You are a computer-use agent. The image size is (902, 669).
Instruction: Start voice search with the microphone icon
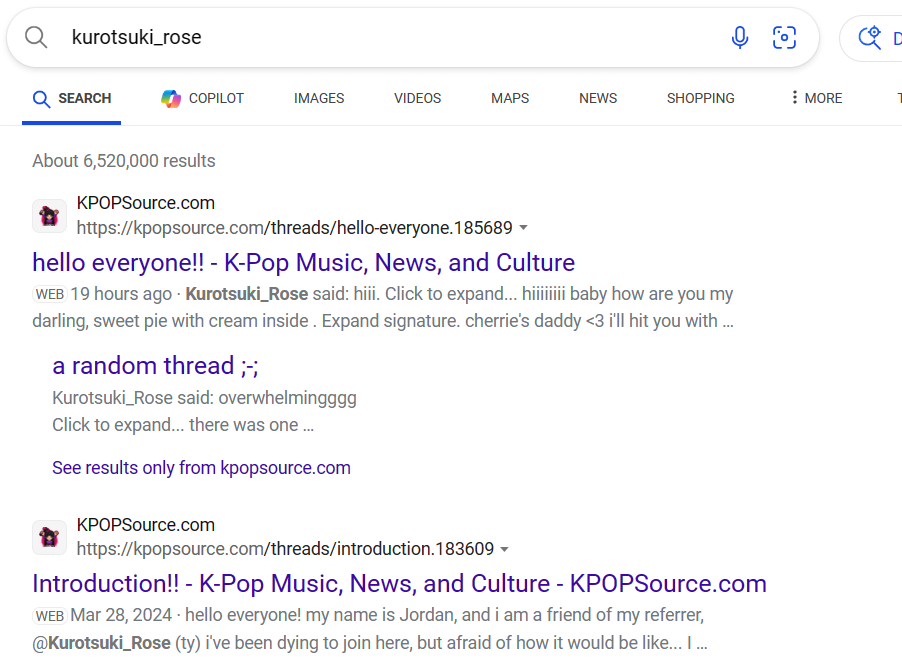[740, 37]
